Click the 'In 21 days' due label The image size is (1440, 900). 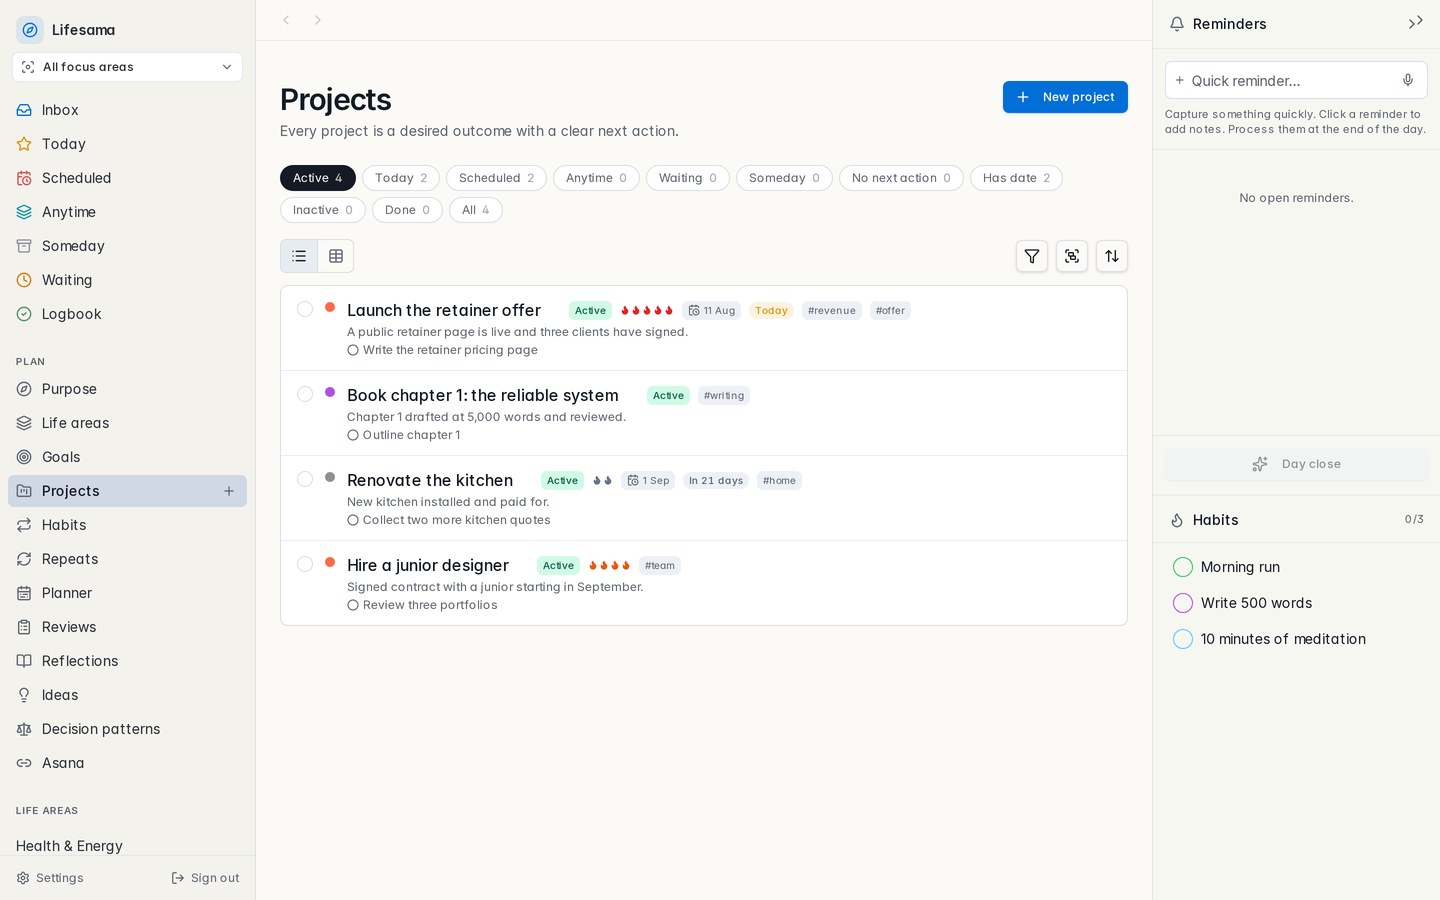click(716, 481)
